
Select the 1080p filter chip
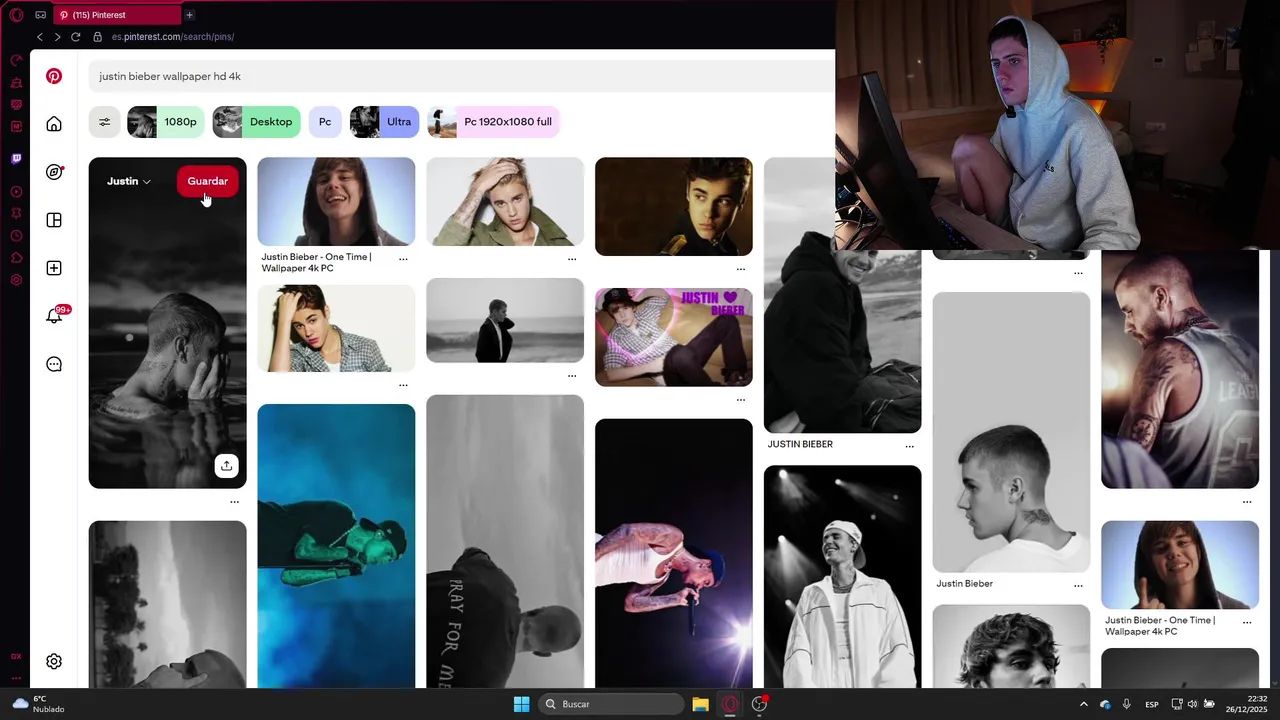tap(165, 122)
